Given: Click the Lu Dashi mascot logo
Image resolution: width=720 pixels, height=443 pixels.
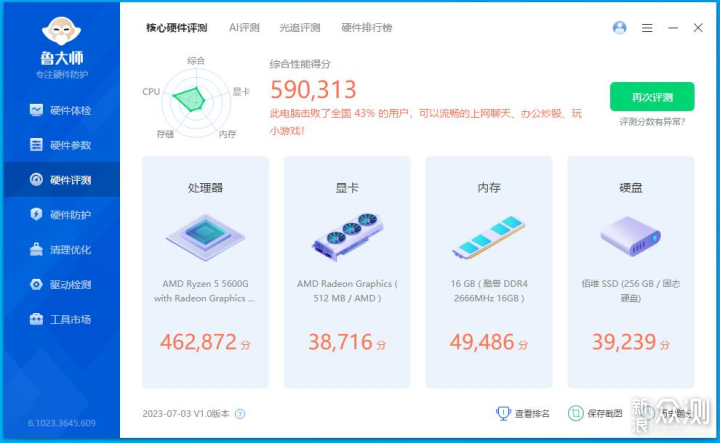Looking at the screenshot, I should (x=61, y=31).
